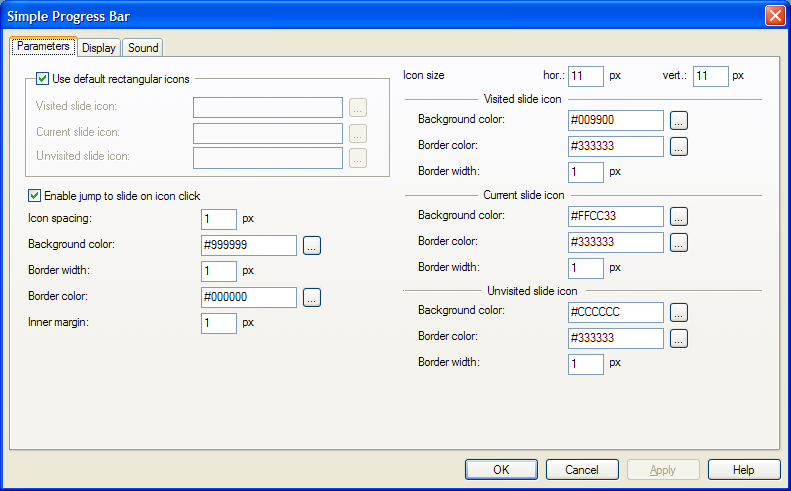Click browse button for Current slide Border color
The image size is (791, 491).
click(x=679, y=243)
